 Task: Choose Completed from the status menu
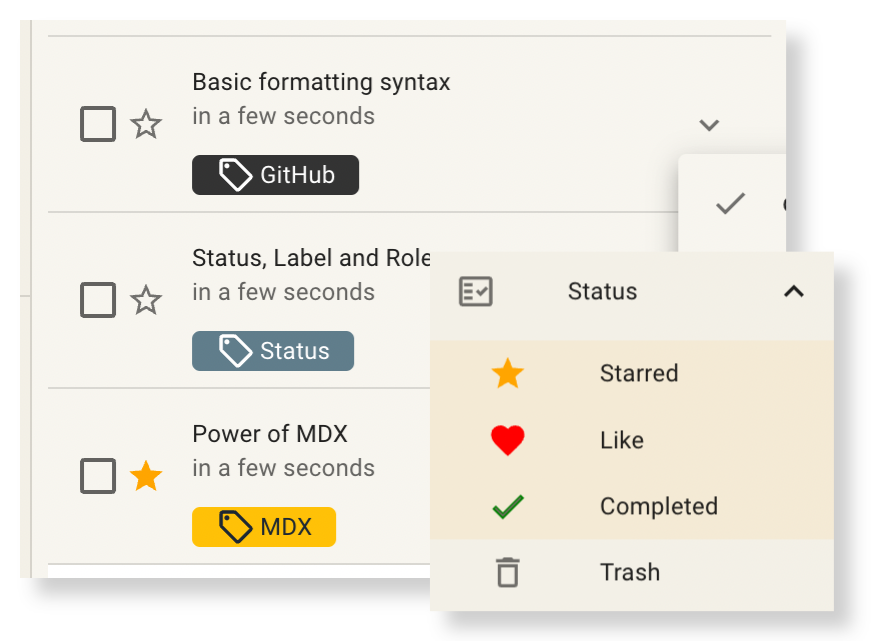[632, 506]
